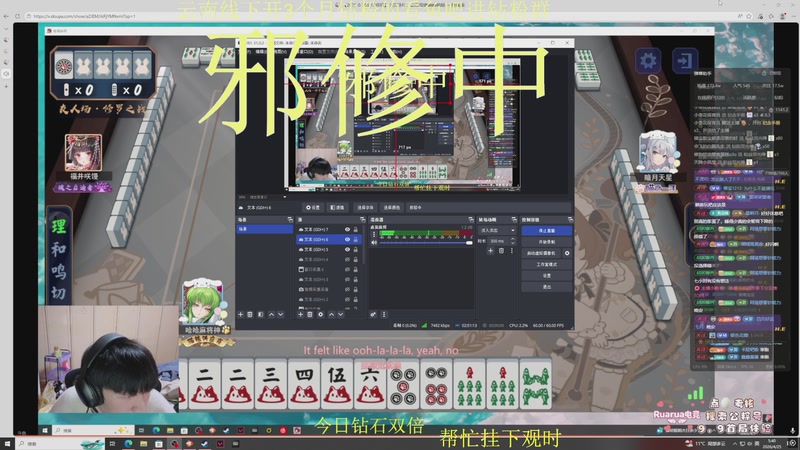Open transition properties three-dot menu
Image resolution: width=800 pixels, height=450 pixels.
(x=512, y=251)
